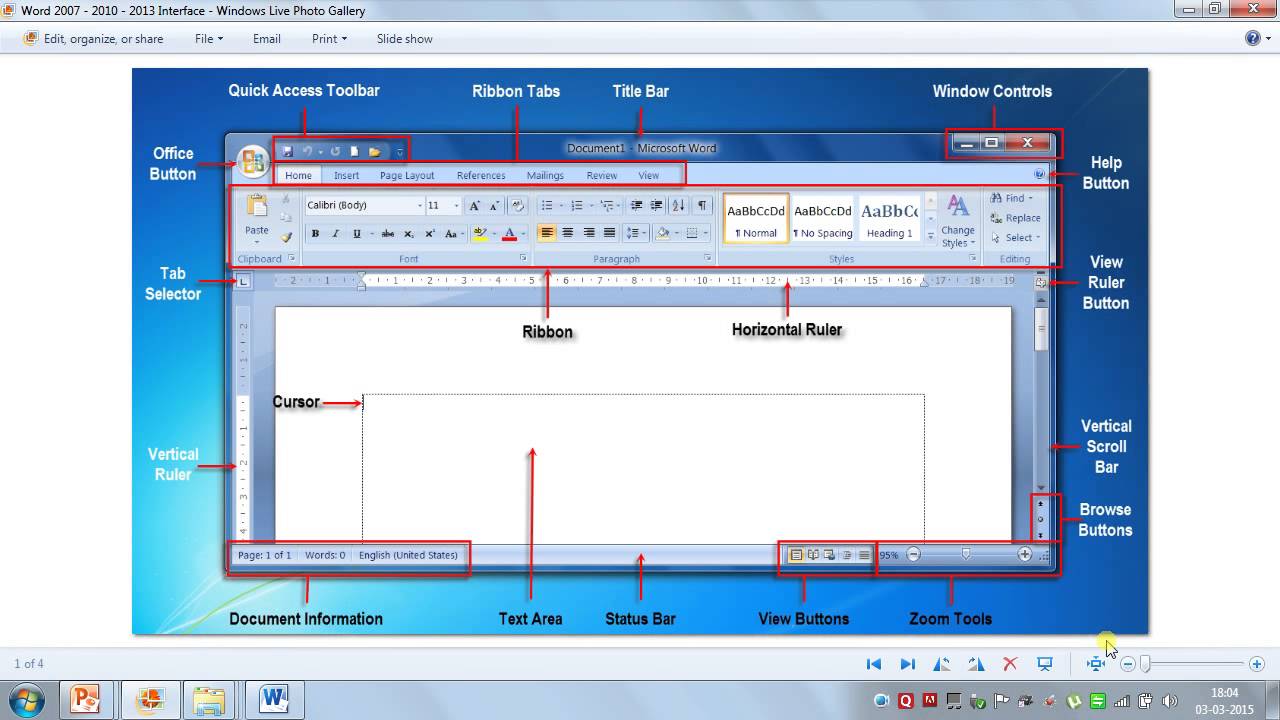
Task: Select the Page Layout ribbon tab
Action: pos(407,175)
